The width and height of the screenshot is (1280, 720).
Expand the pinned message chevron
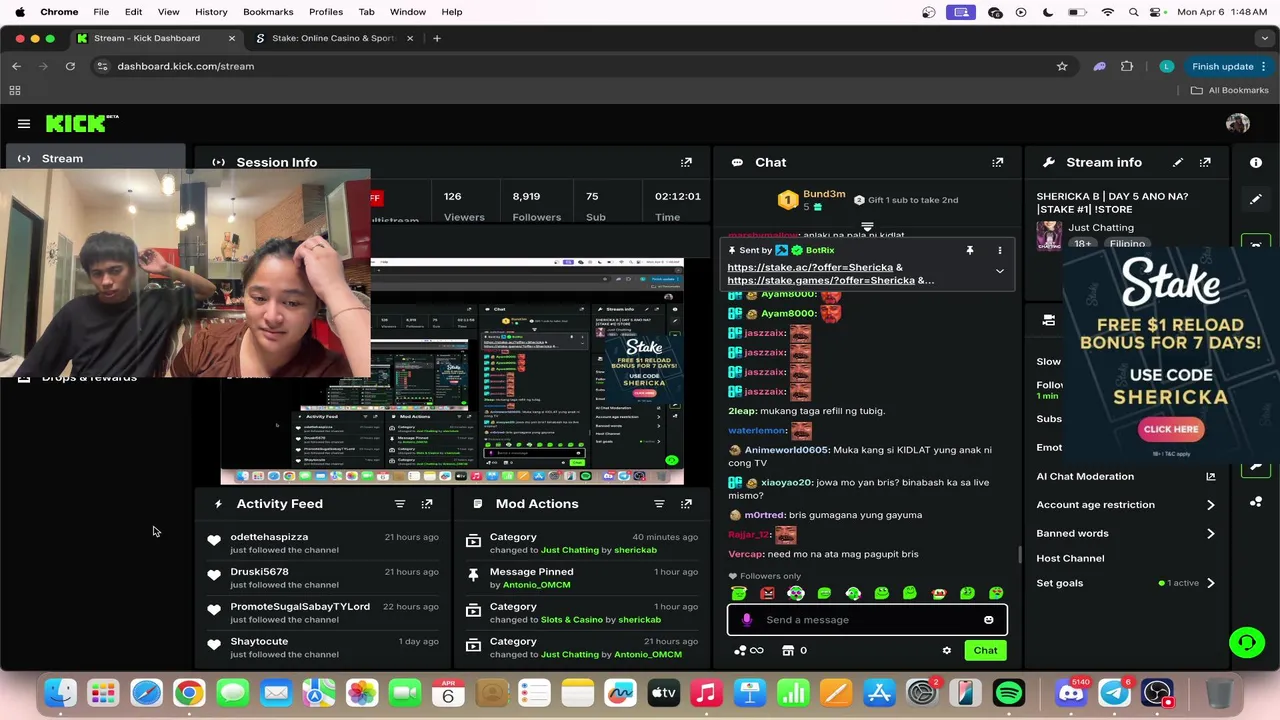point(999,271)
